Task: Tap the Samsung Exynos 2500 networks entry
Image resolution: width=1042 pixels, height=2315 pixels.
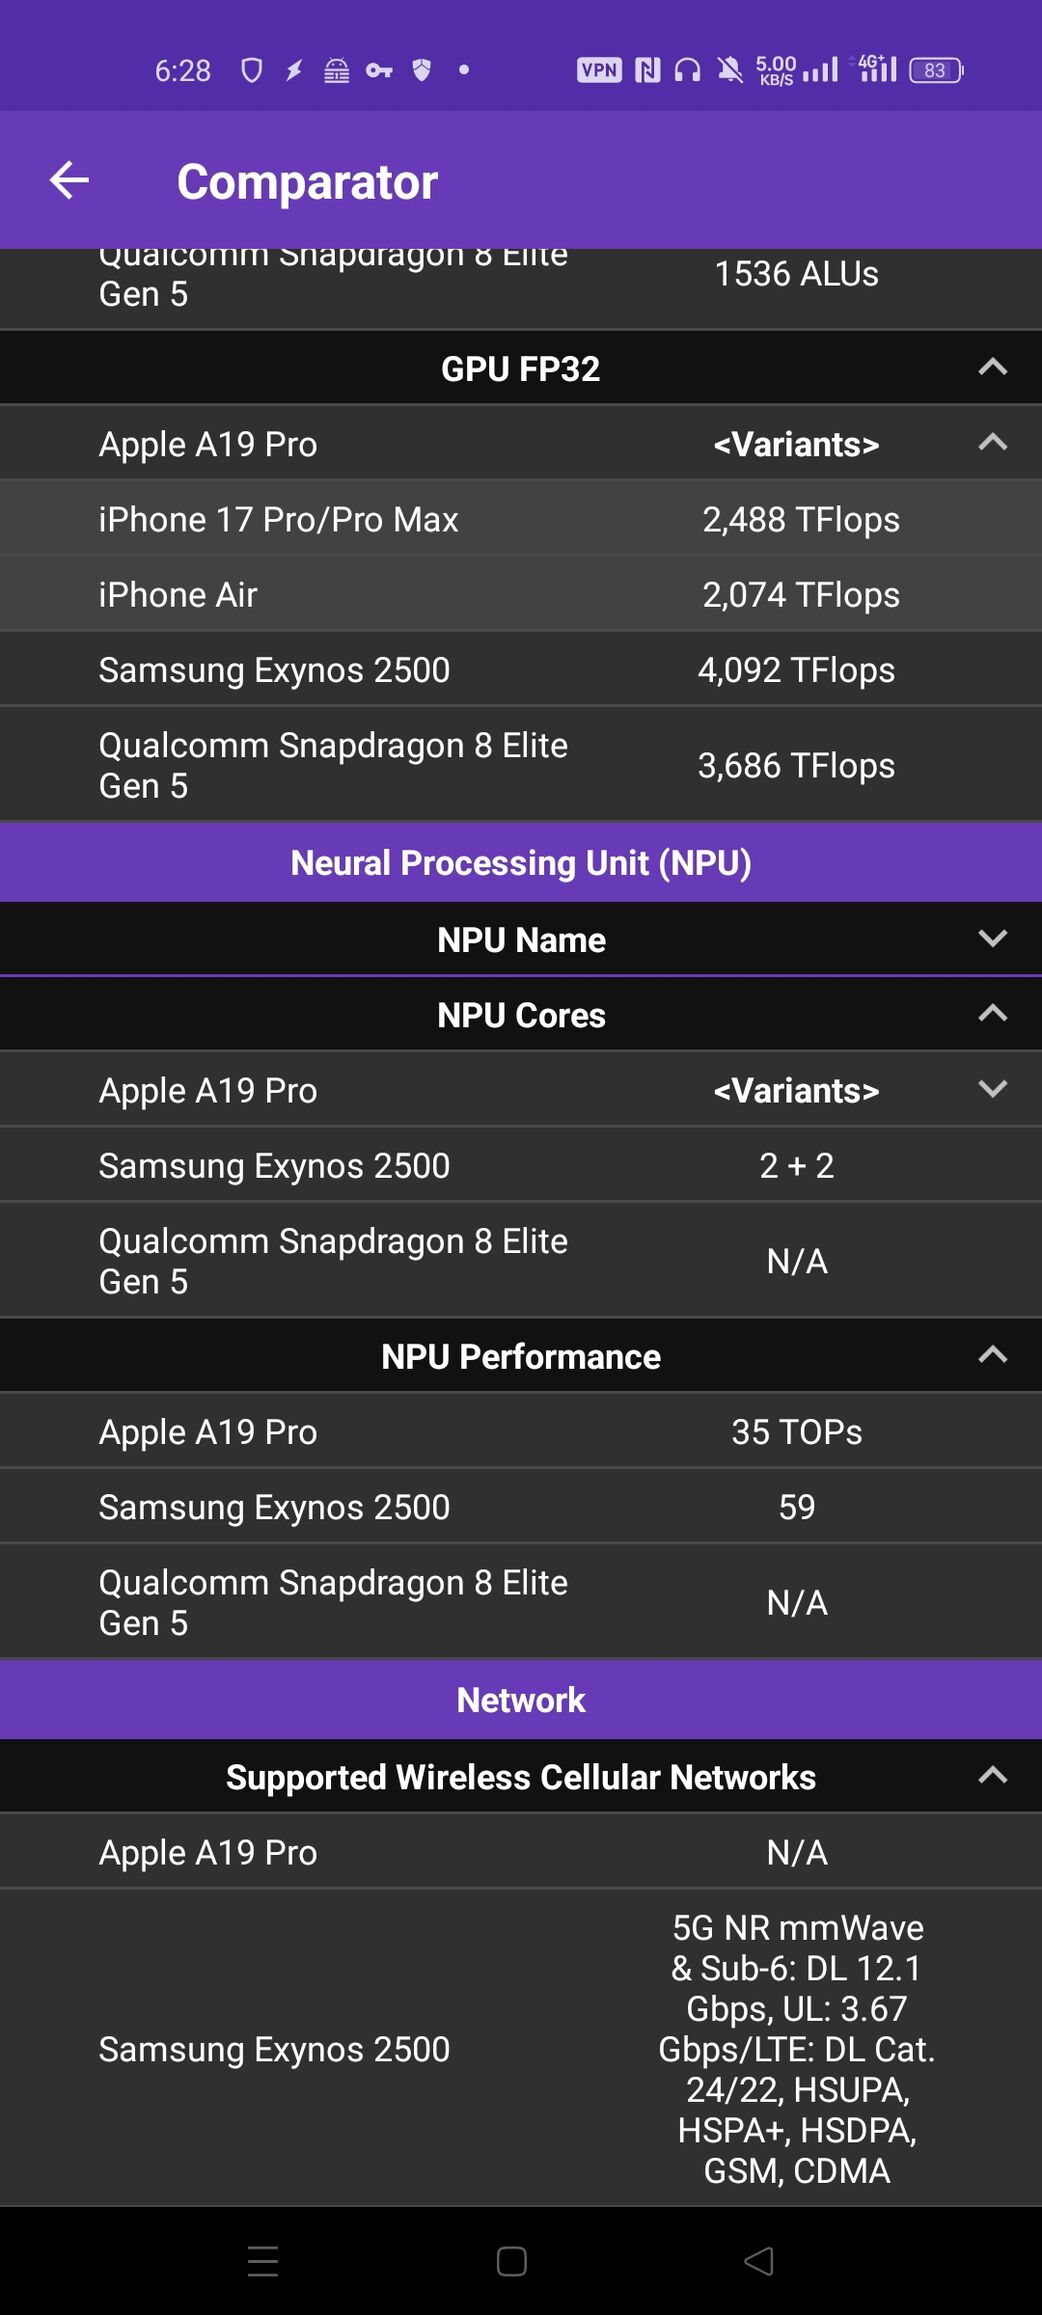Action: coord(521,2048)
